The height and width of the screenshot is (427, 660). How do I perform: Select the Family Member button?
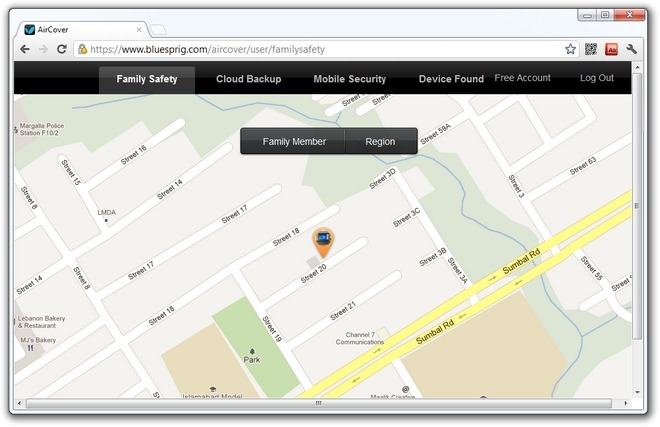pyautogui.click(x=293, y=141)
